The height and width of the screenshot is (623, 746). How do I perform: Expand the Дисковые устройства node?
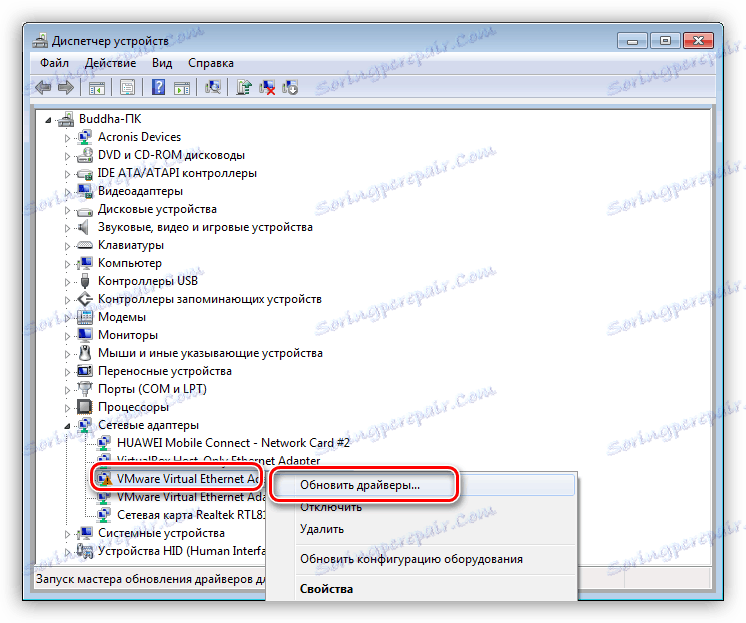click(67, 210)
